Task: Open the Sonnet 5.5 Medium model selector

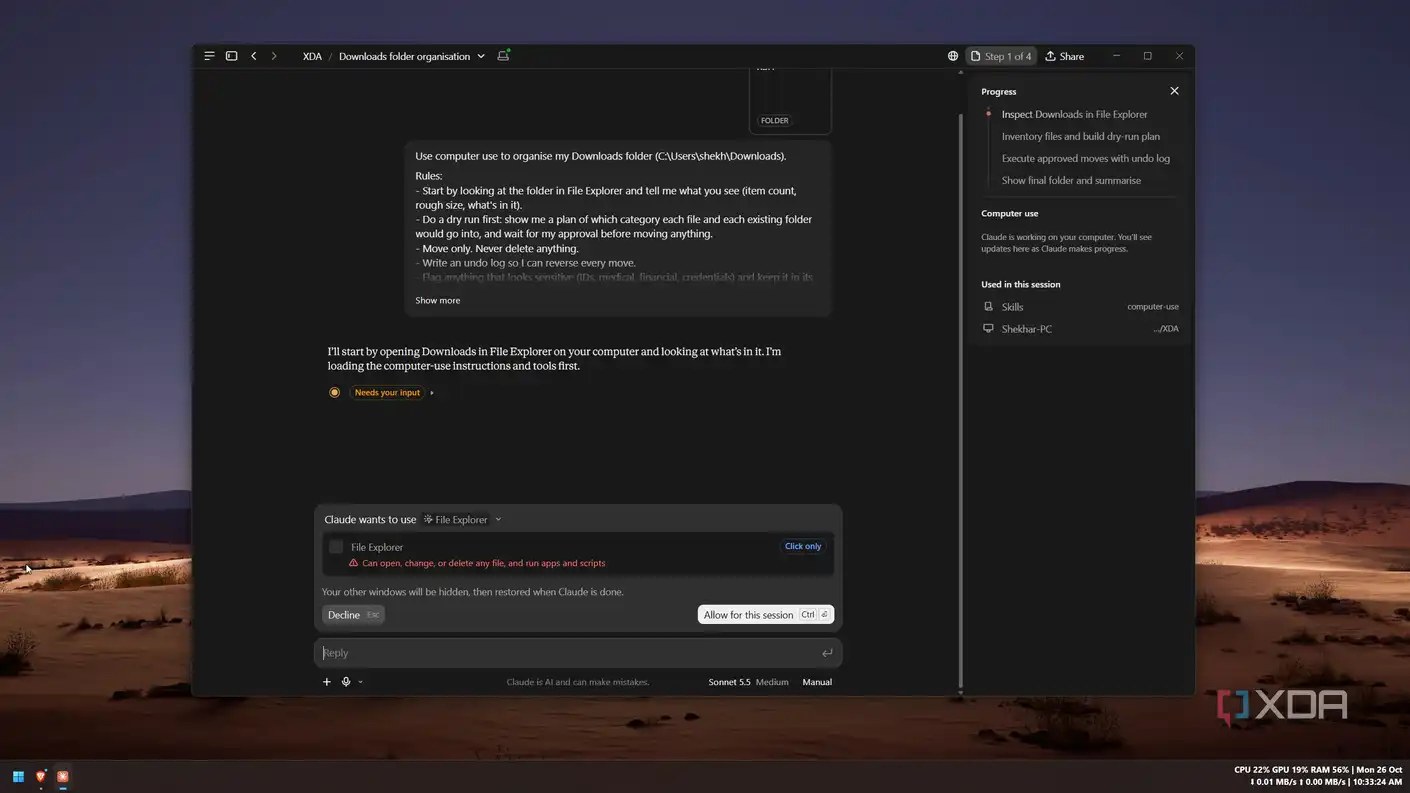Action: point(748,682)
